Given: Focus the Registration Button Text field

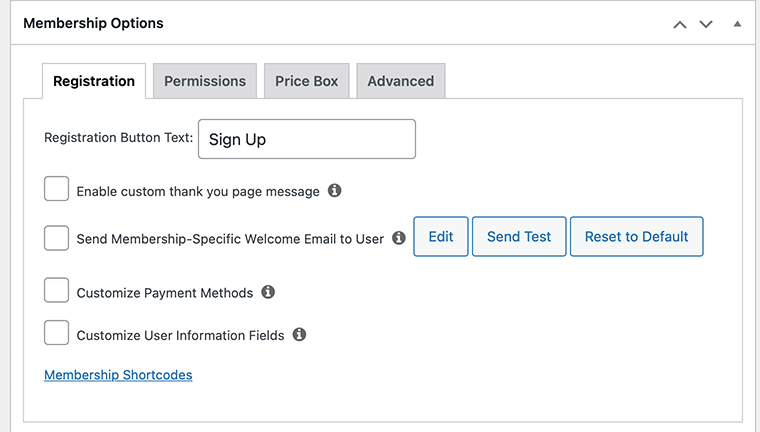Looking at the screenshot, I should tap(307, 139).
